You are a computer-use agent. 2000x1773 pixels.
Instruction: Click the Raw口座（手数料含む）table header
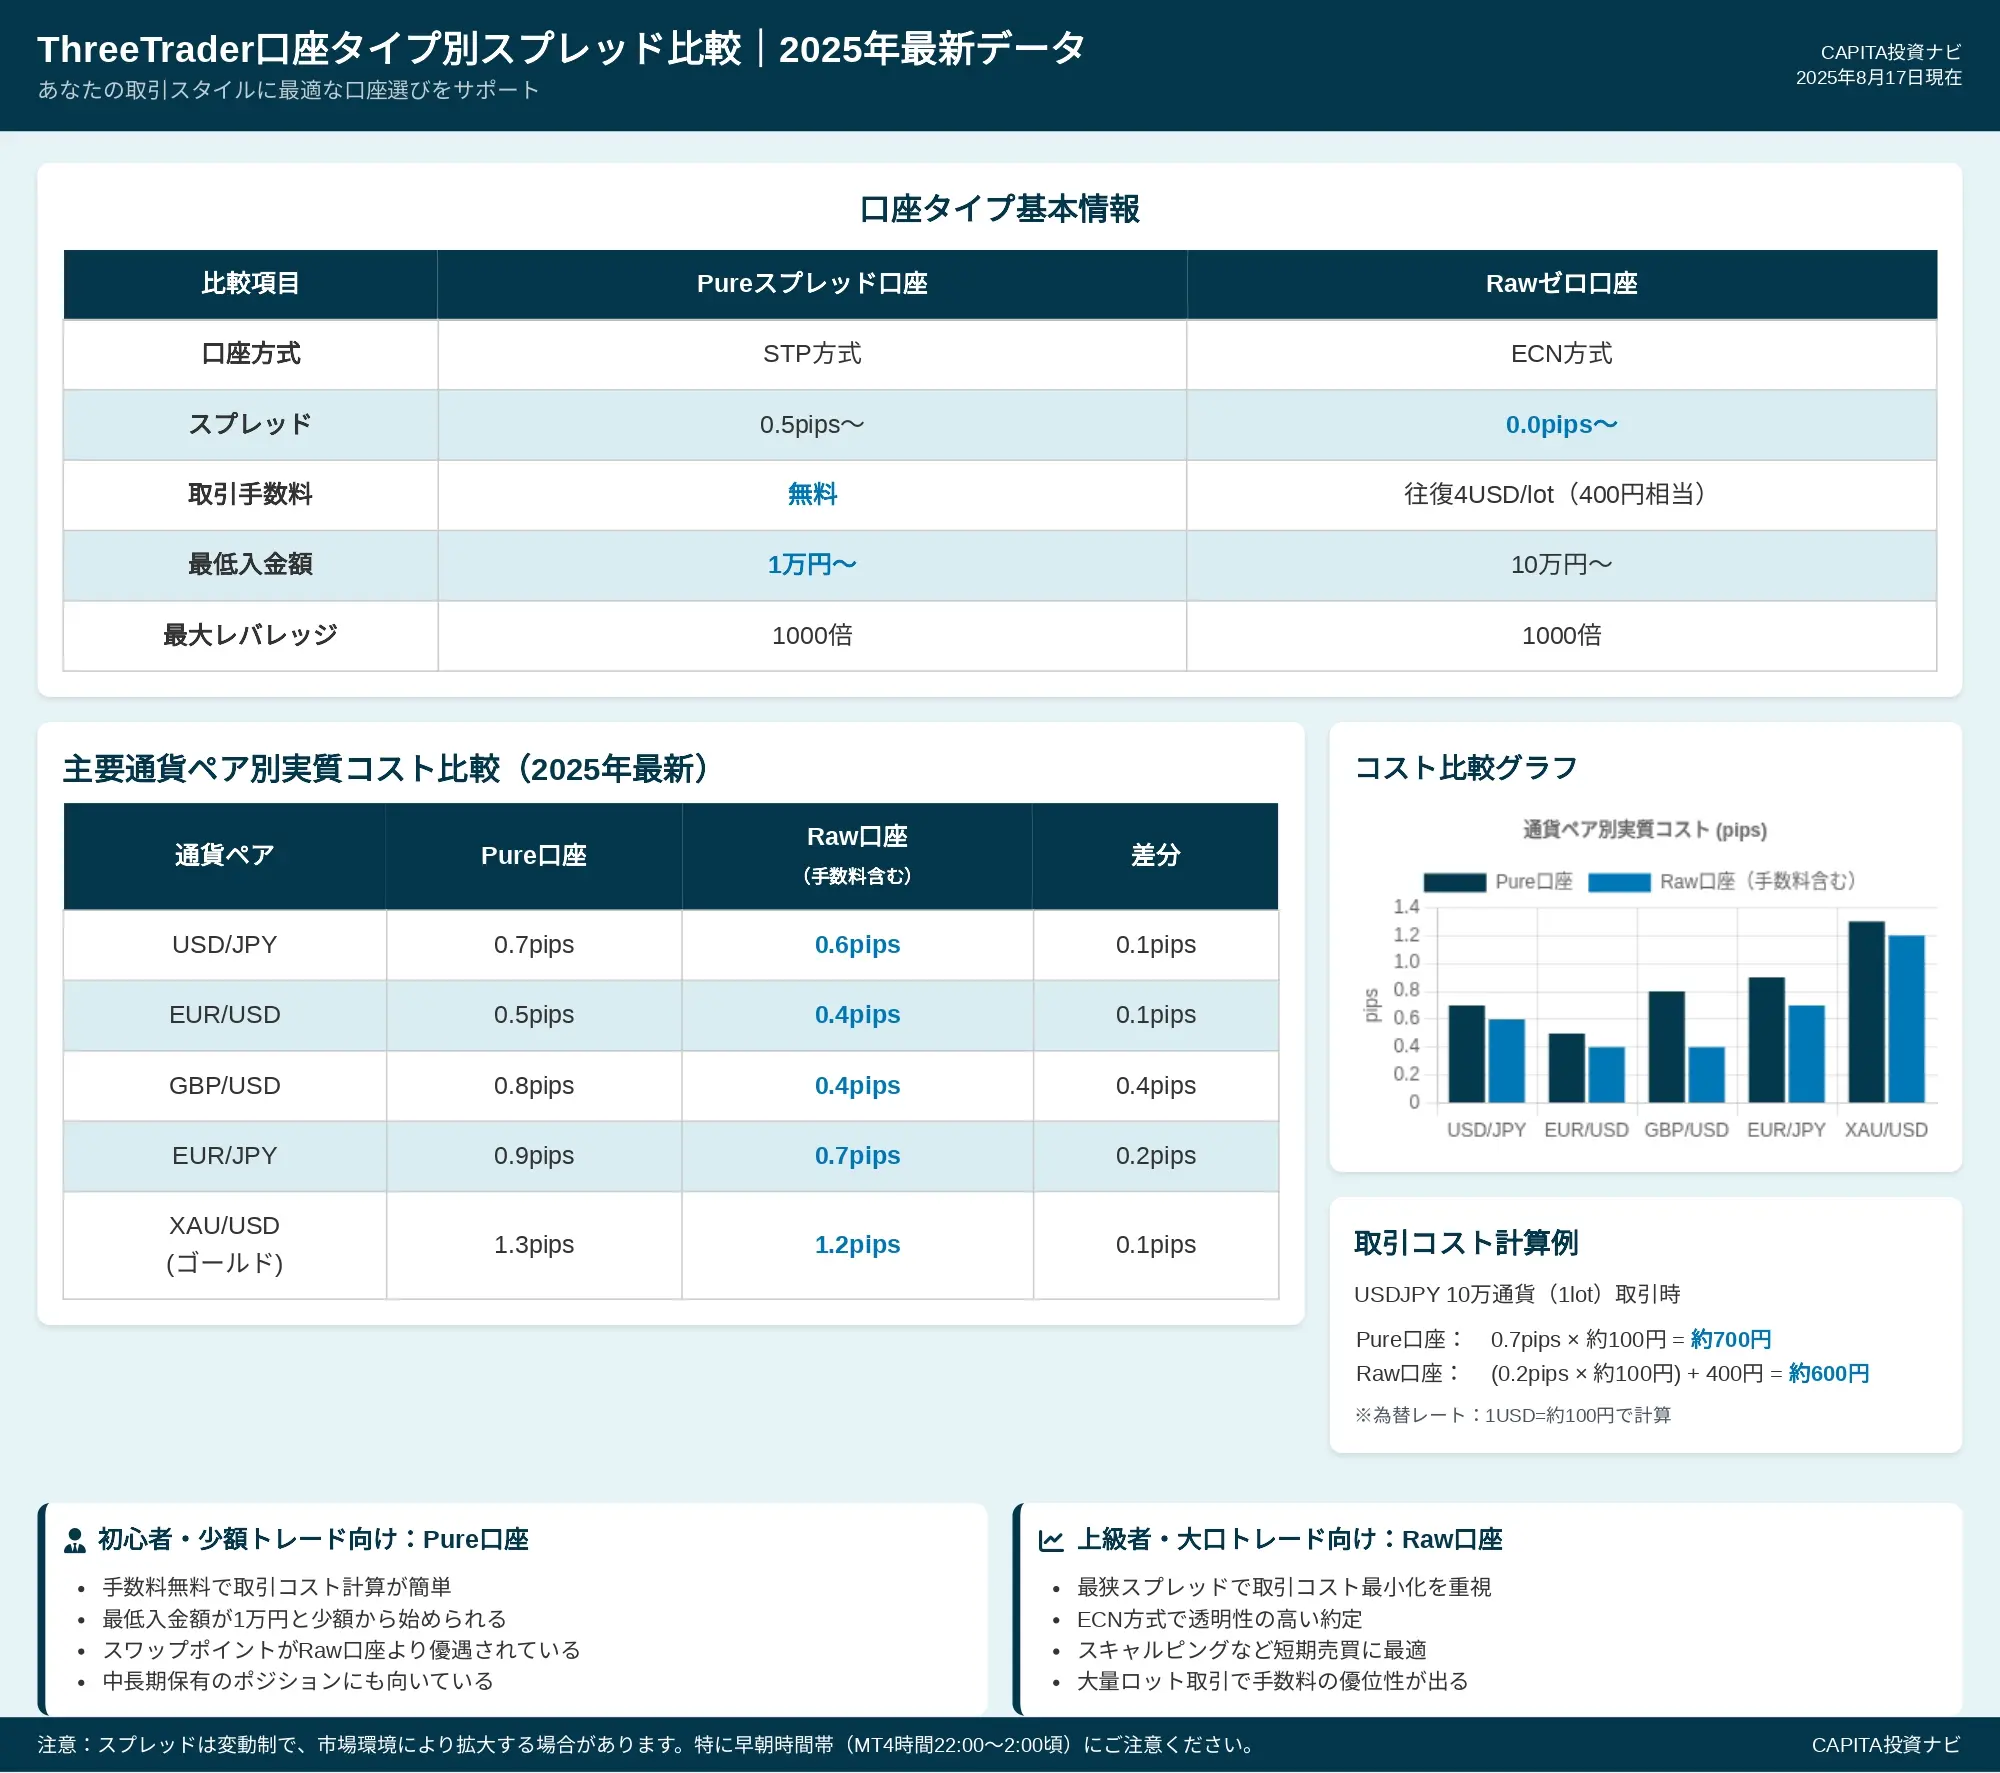pos(857,856)
